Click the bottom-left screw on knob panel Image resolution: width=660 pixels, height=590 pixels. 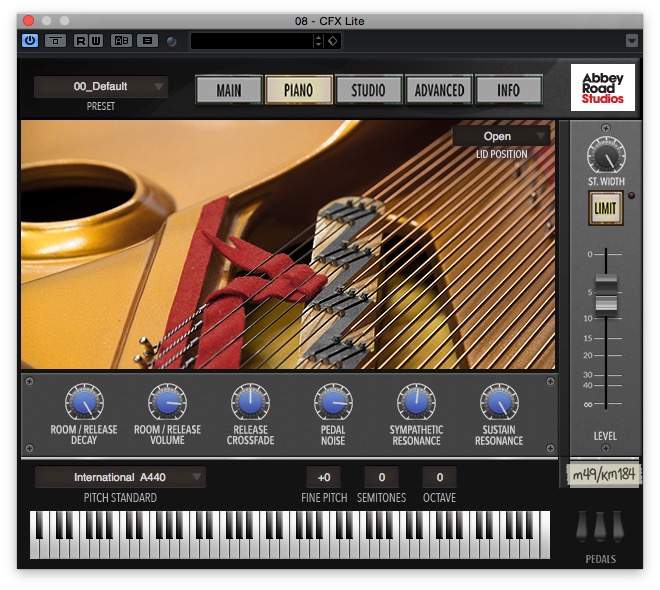pyautogui.click(x=29, y=448)
